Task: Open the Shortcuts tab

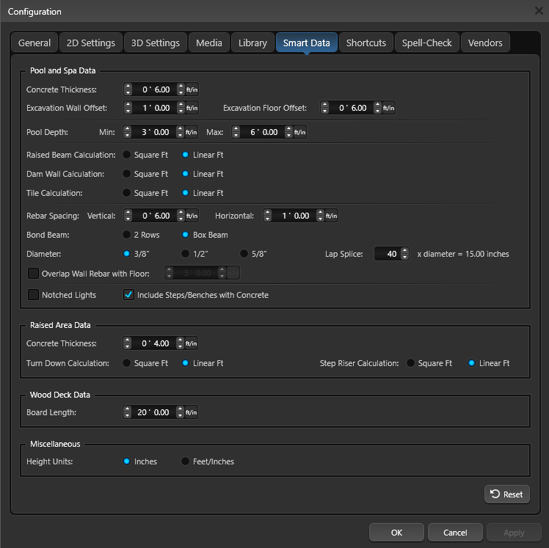Action: (366, 43)
